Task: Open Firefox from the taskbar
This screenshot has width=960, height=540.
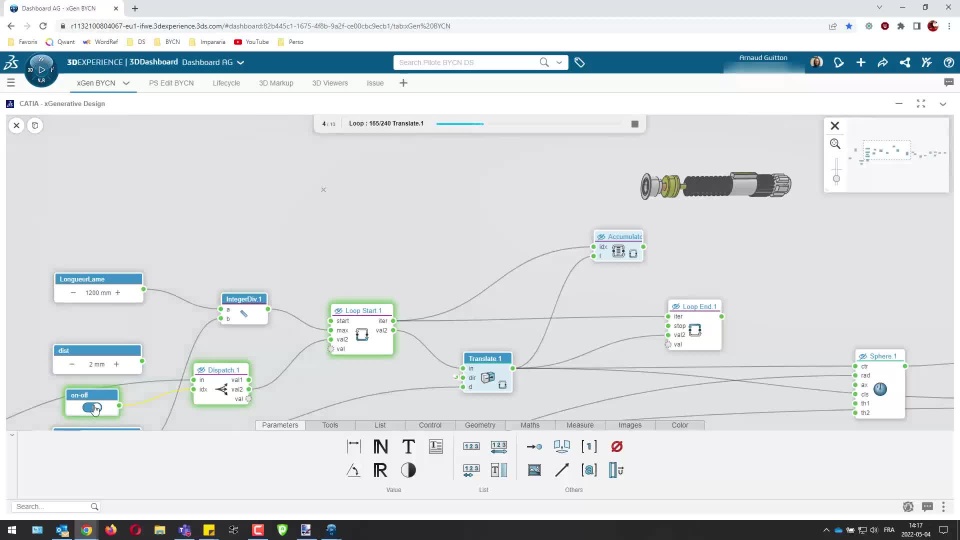Action: pyautogui.click(x=111, y=530)
